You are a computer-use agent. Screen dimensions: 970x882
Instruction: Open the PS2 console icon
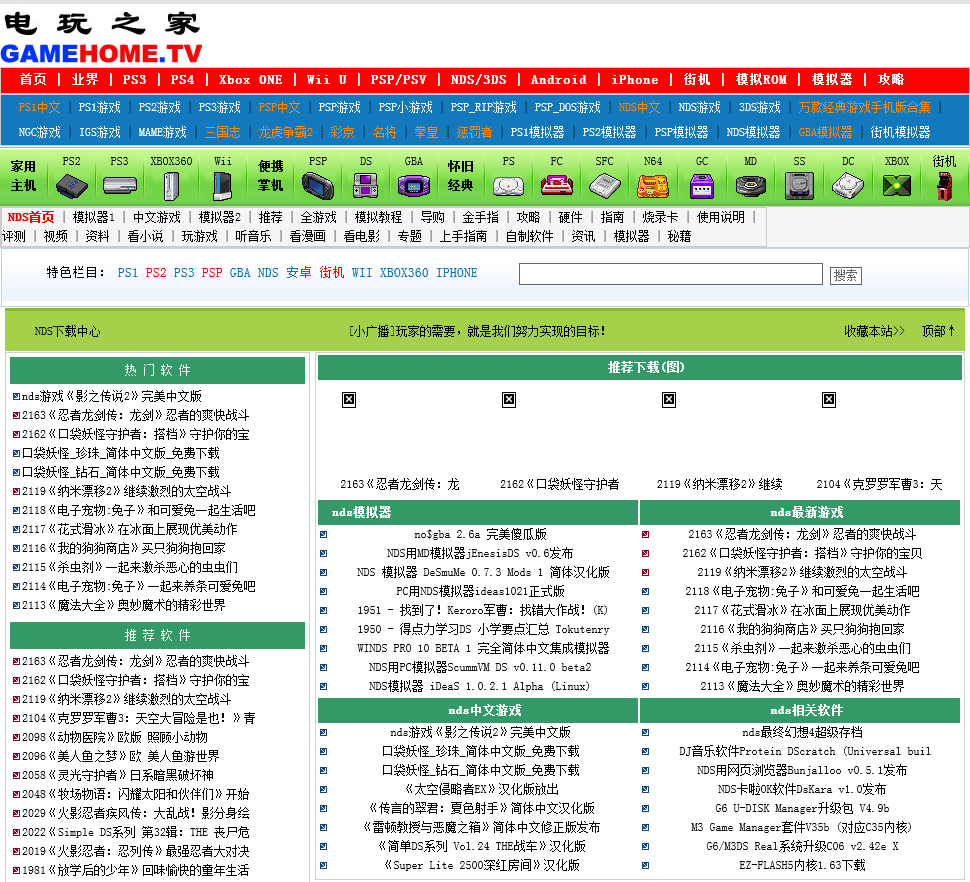tap(71, 186)
